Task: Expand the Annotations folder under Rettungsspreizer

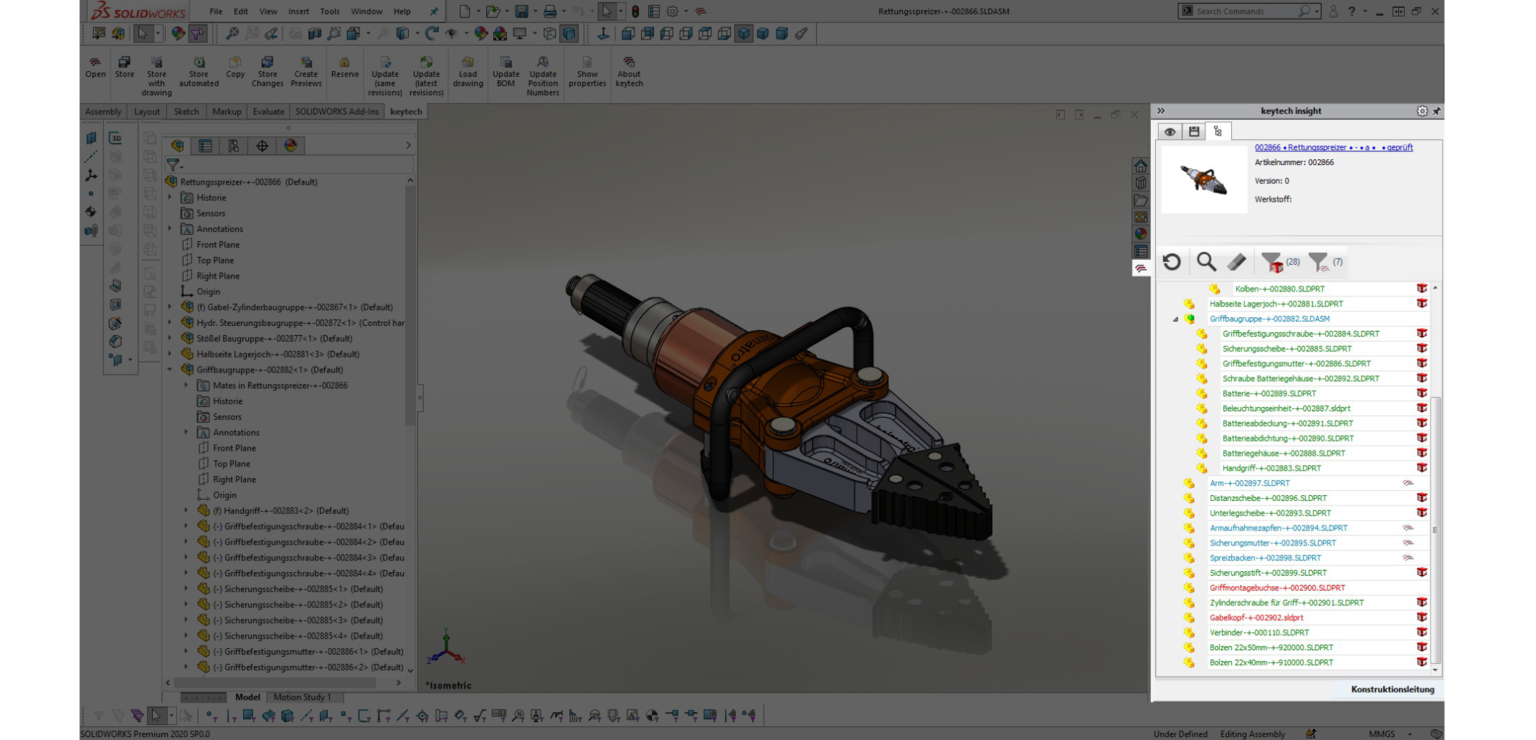Action: tap(170, 229)
